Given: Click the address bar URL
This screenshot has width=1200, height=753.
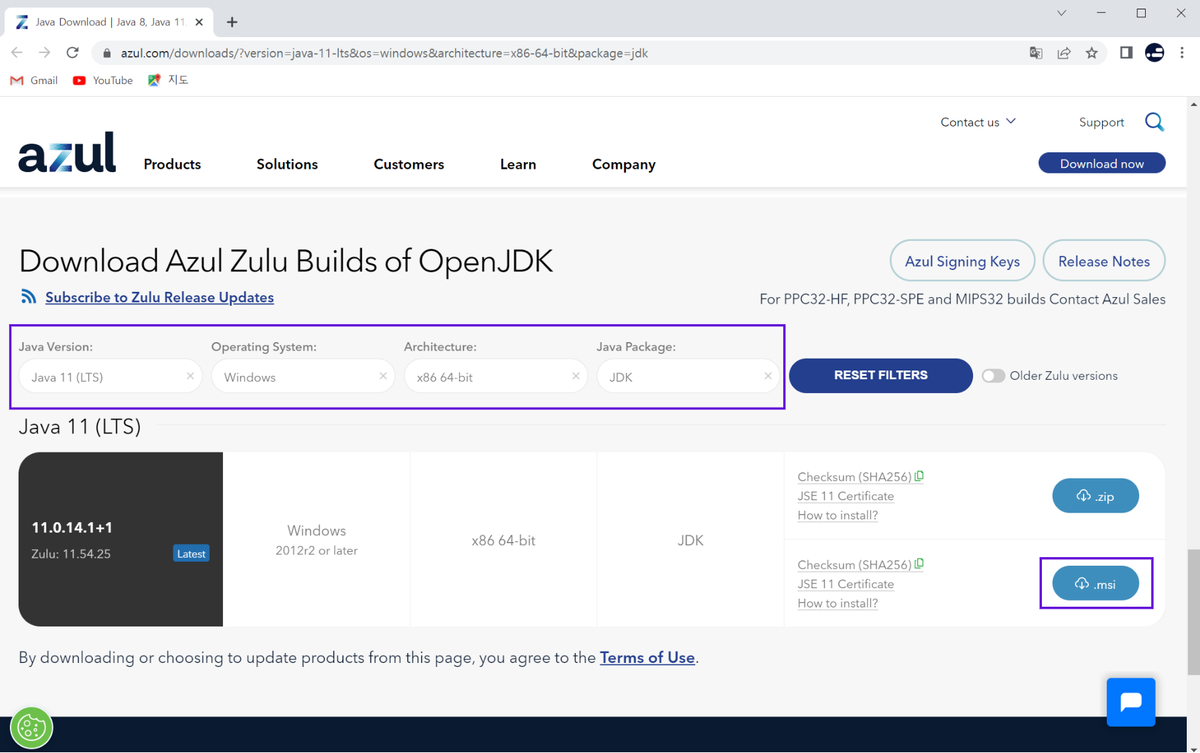Looking at the screenshot, I should point(385,53).
